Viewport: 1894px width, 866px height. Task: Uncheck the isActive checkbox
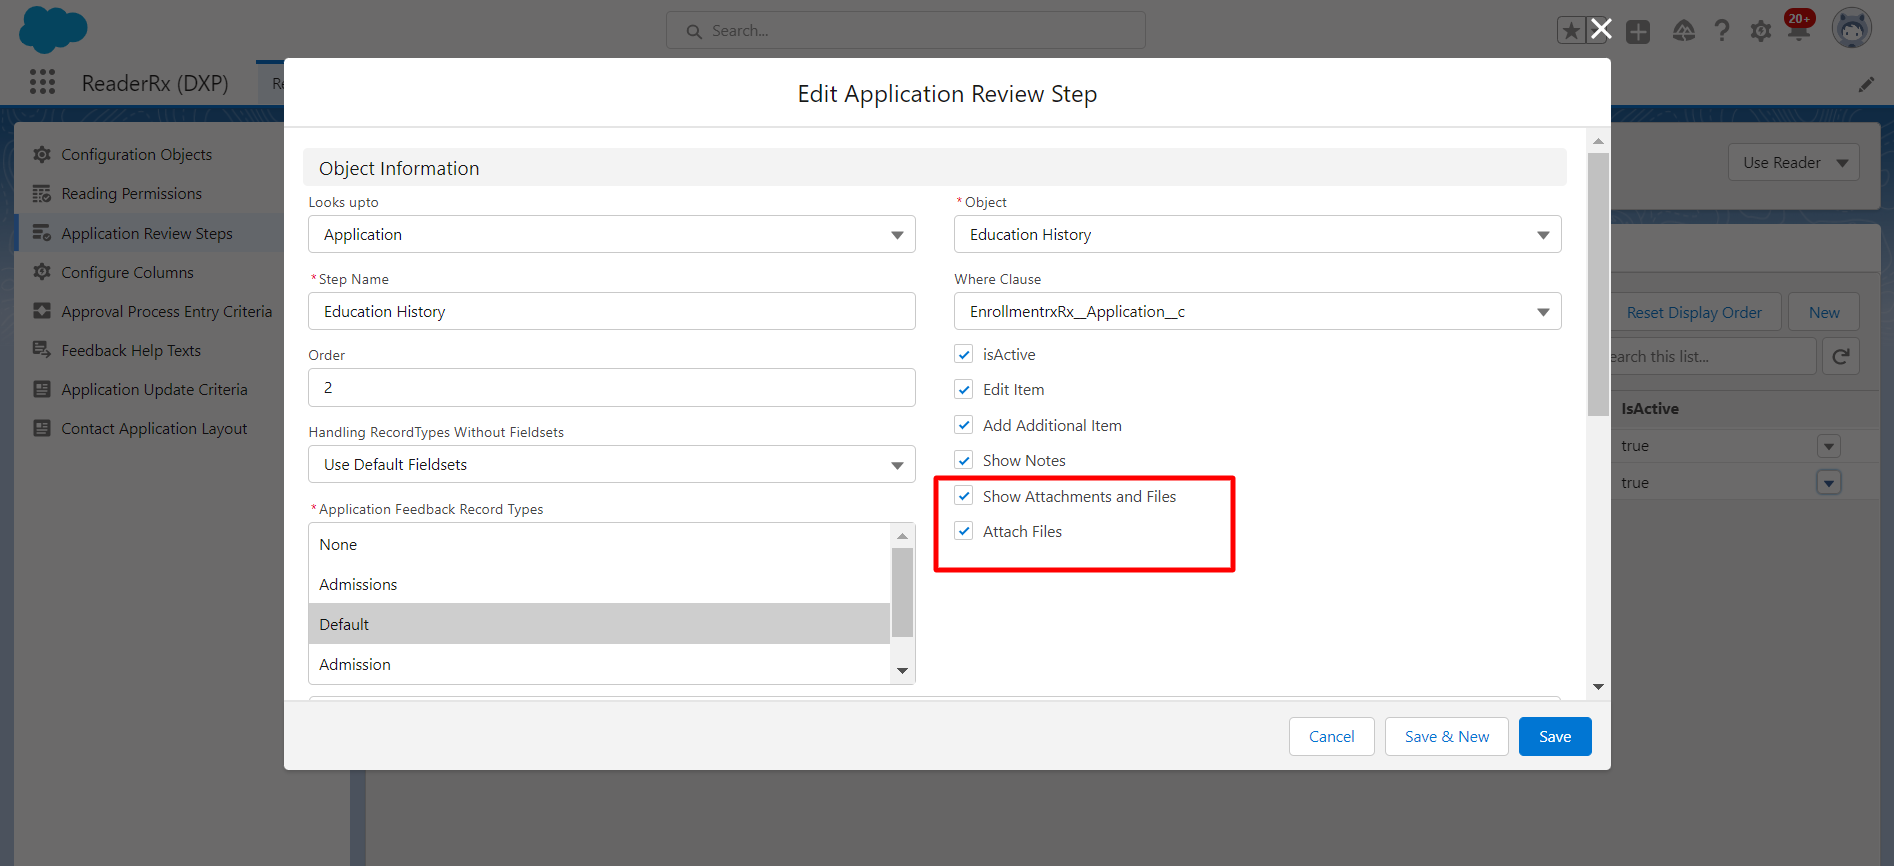click(964, 354)
